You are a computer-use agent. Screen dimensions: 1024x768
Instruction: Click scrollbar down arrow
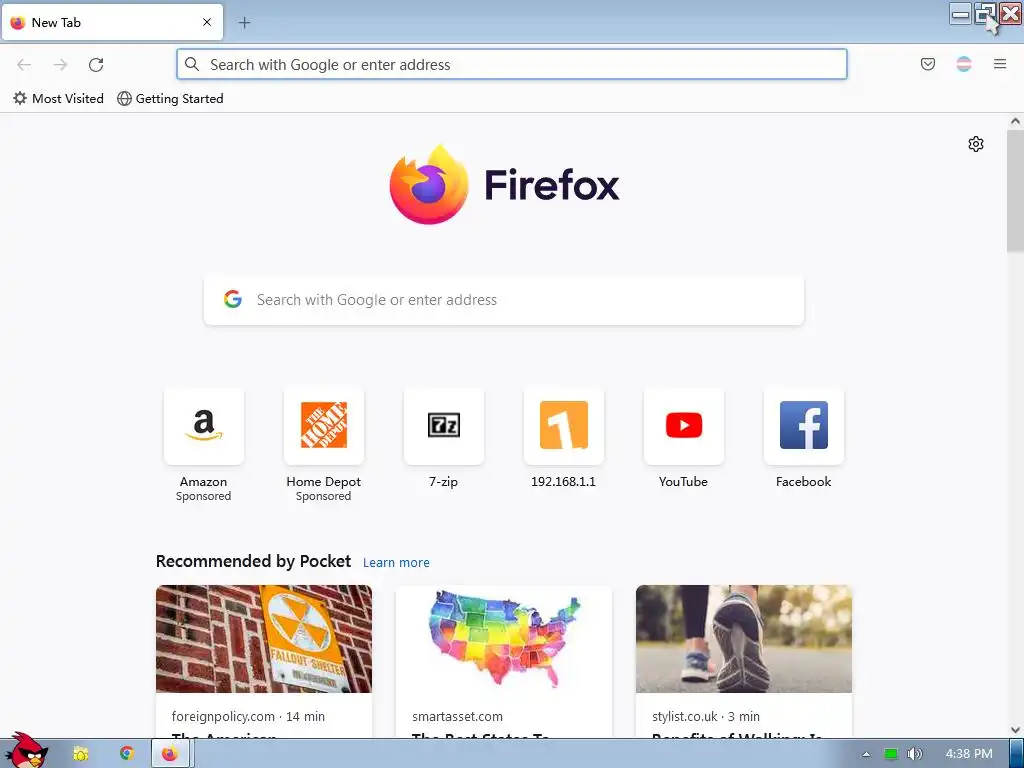1015,730
